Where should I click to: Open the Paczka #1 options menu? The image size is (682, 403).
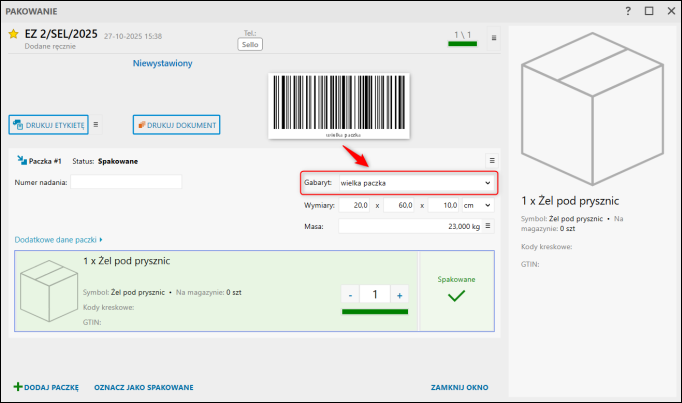[491, 160]
